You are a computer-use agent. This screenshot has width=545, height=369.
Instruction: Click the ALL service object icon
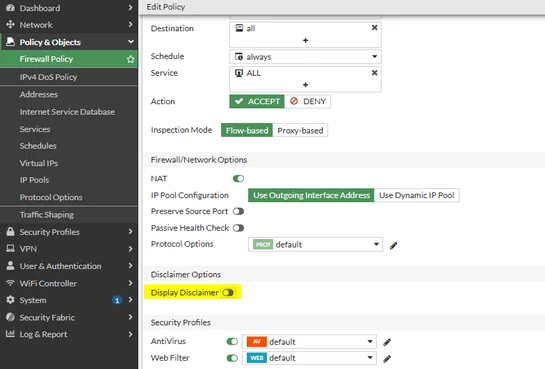pos(239,73)
